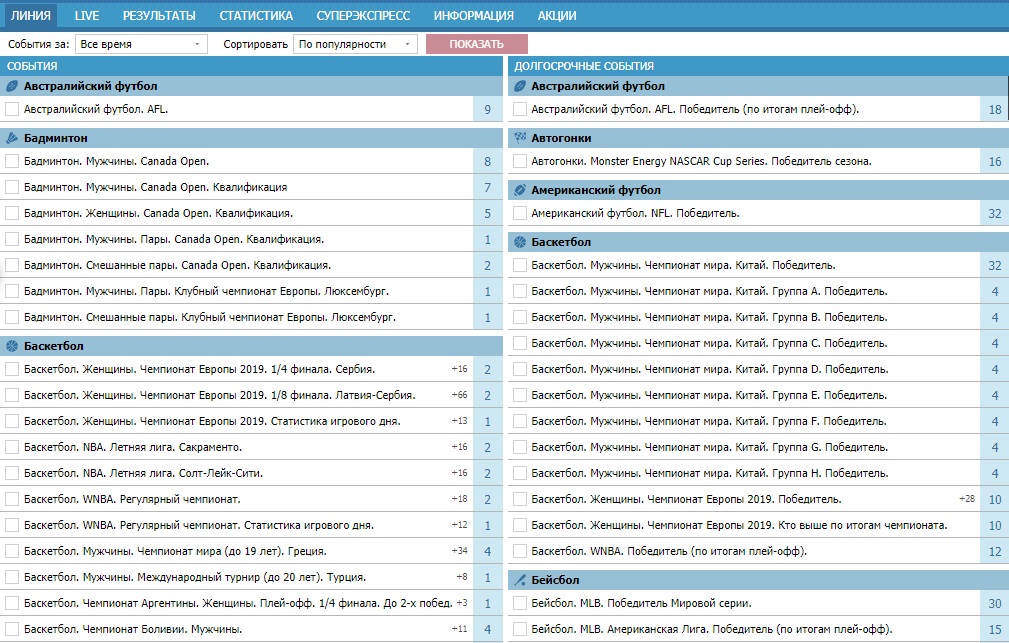
Task: Check Смешанные пары. Canada Open. Квалификация.
Action: 12,265
